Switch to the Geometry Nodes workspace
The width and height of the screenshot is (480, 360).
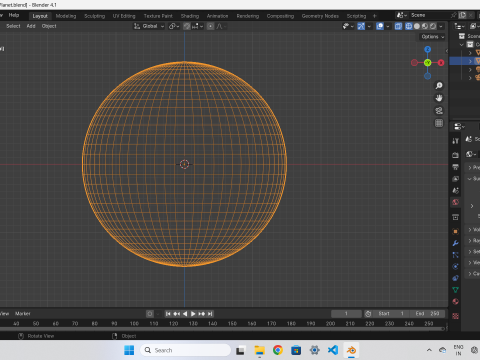(320, 16)
